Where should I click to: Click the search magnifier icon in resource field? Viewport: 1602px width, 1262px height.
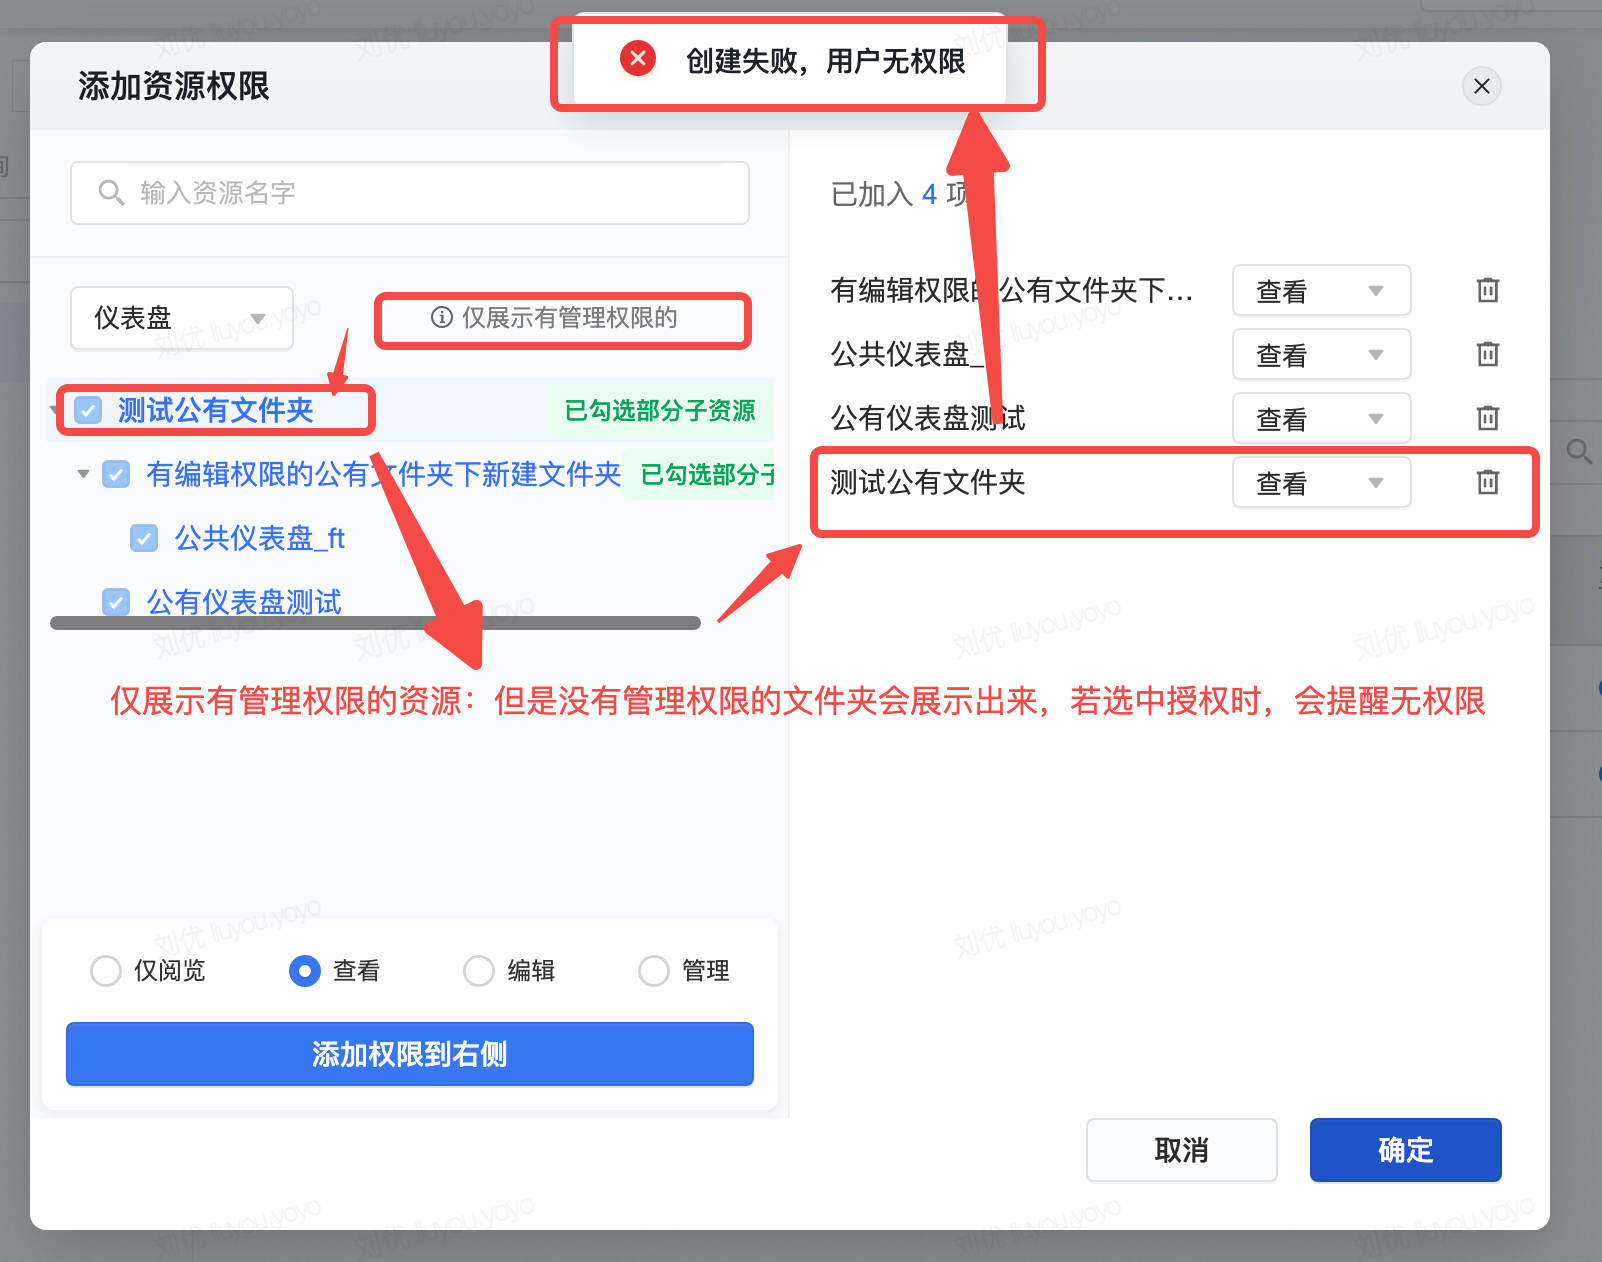pos(111,193)
